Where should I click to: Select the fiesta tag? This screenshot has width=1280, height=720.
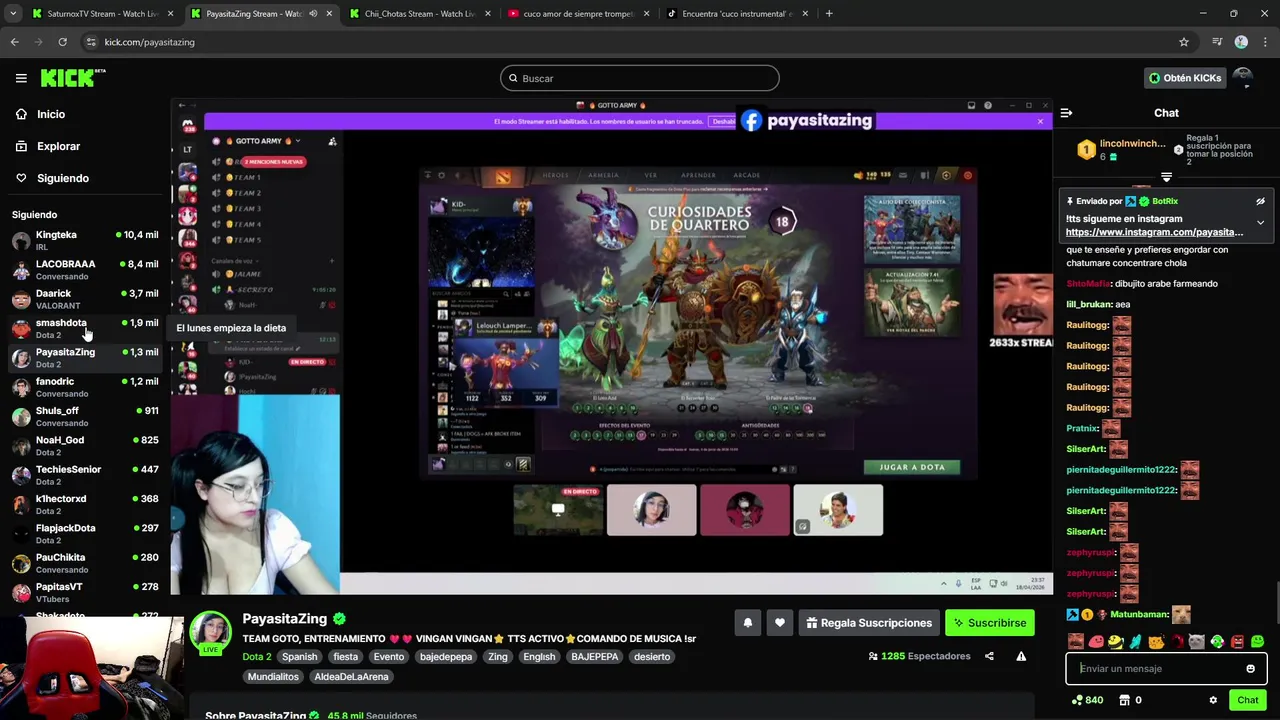[x=345, y=656]
